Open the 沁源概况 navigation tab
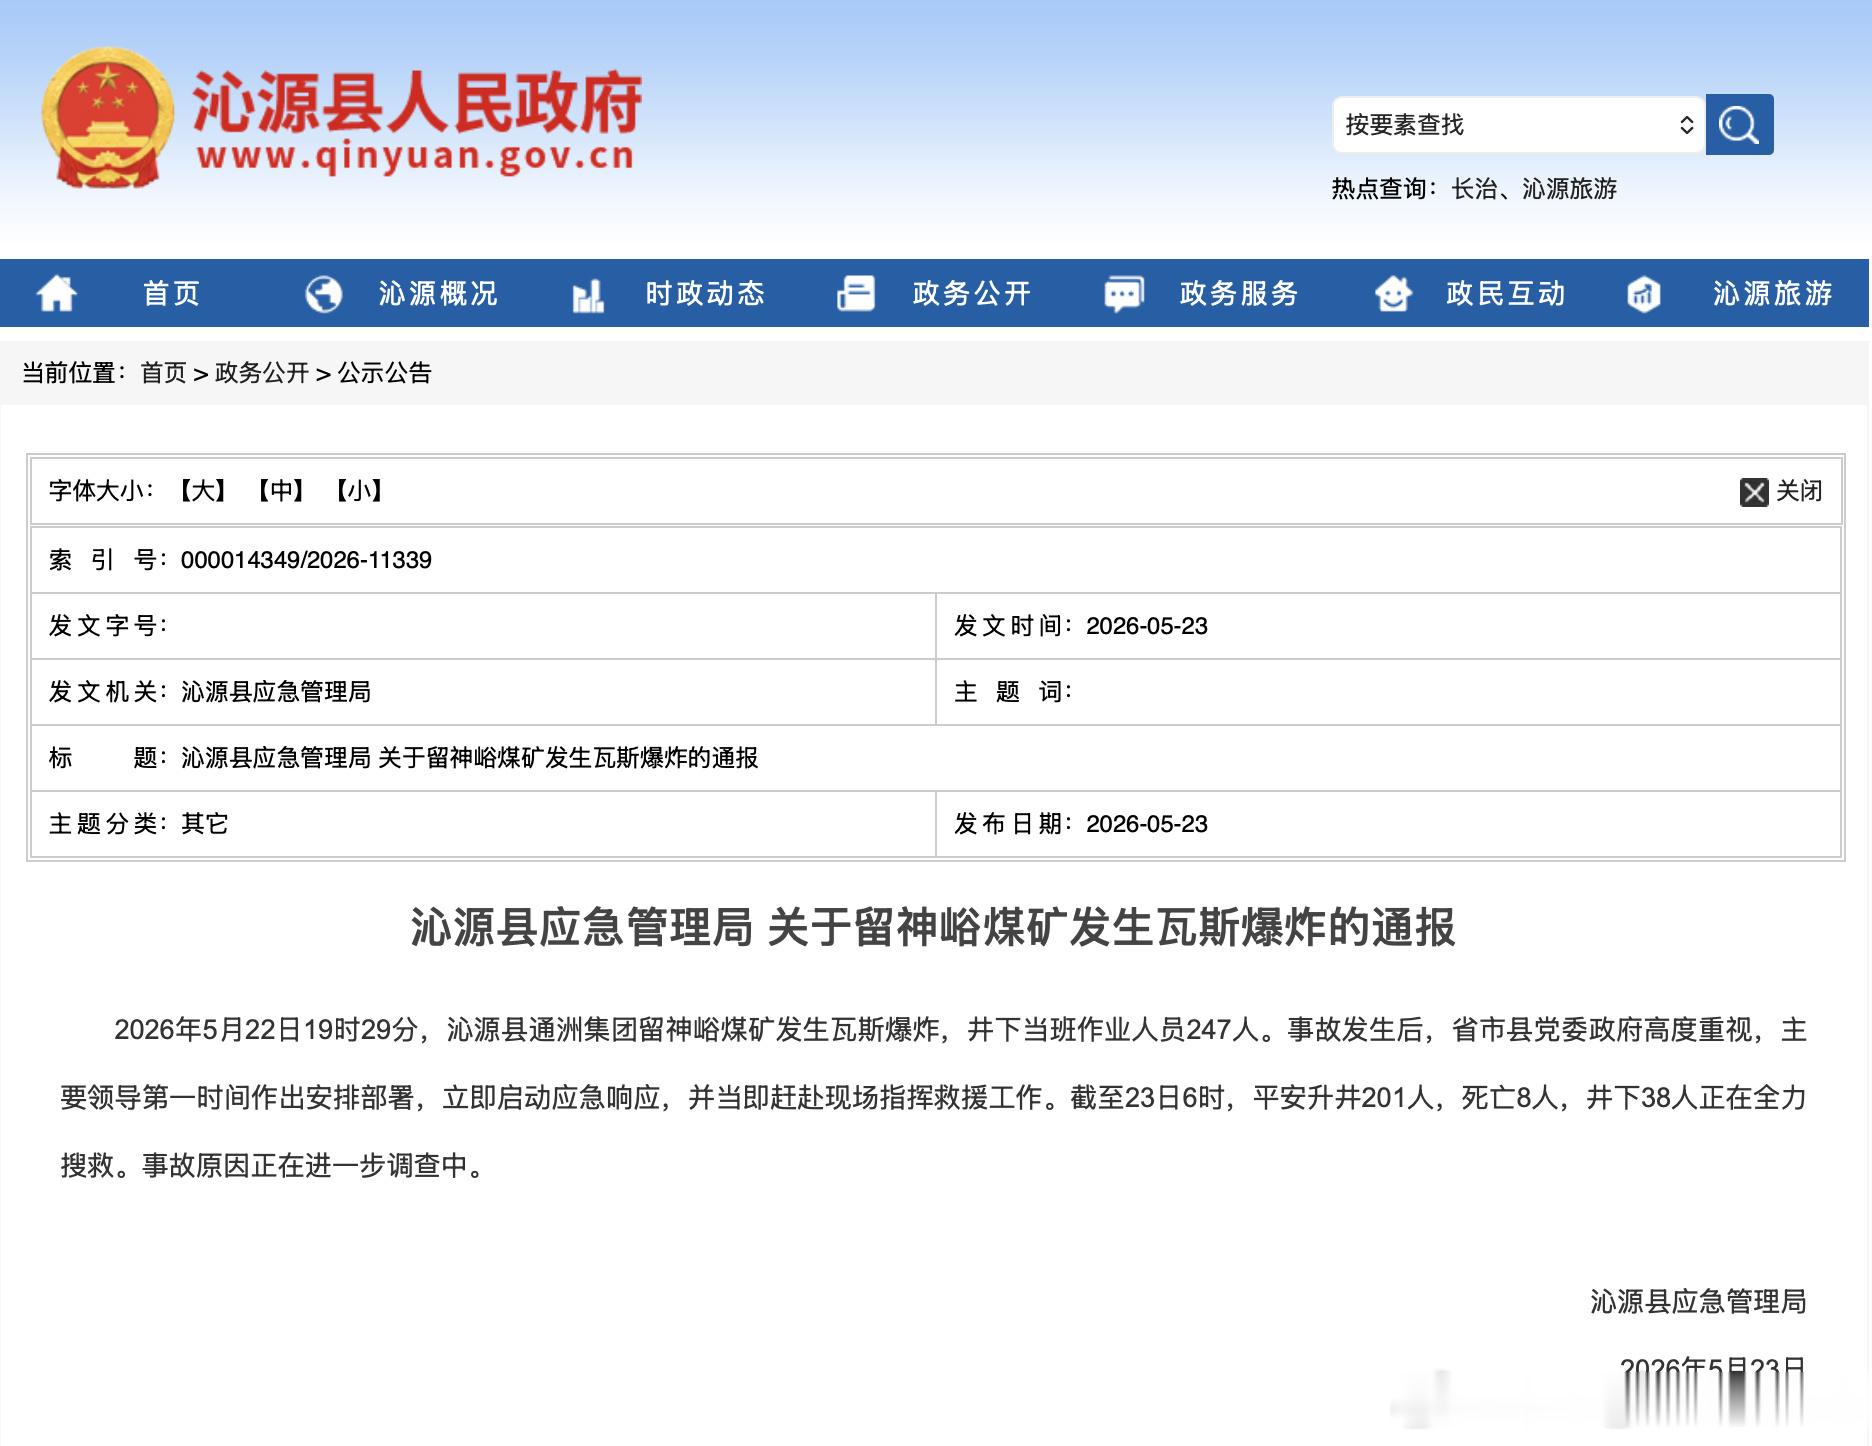The width and height of the screenshot is (1872, 1446). [x=438, y=294]
